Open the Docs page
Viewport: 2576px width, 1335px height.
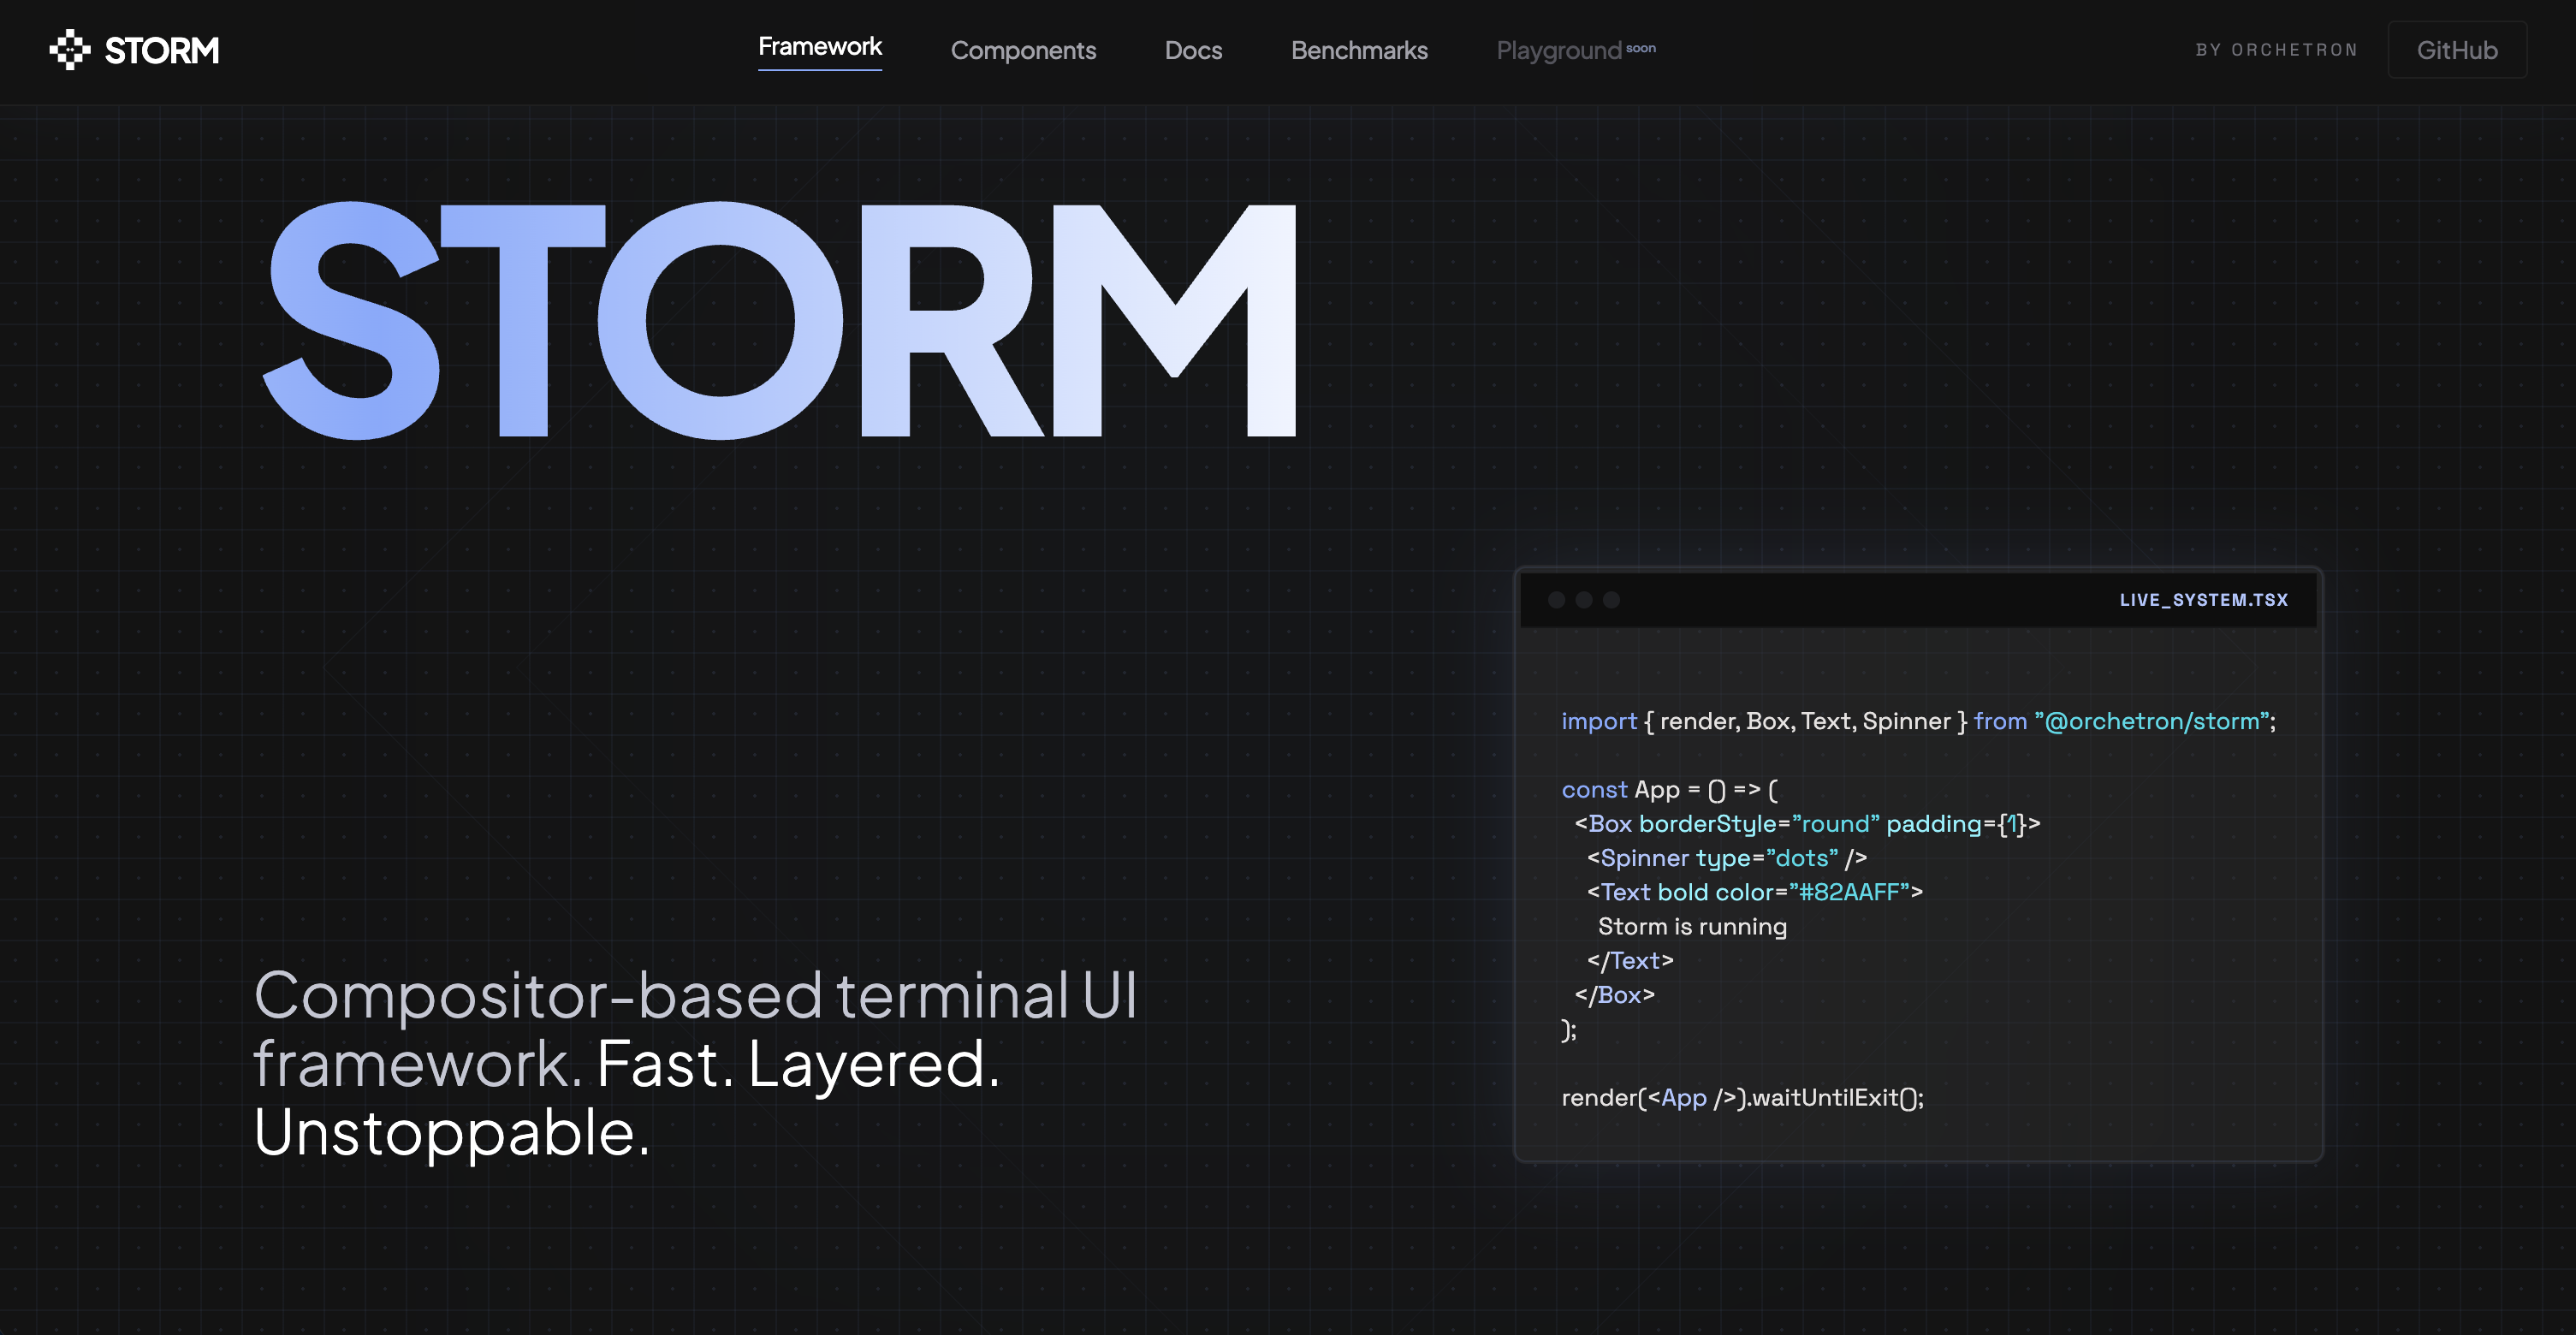(x=1192, y=50)
